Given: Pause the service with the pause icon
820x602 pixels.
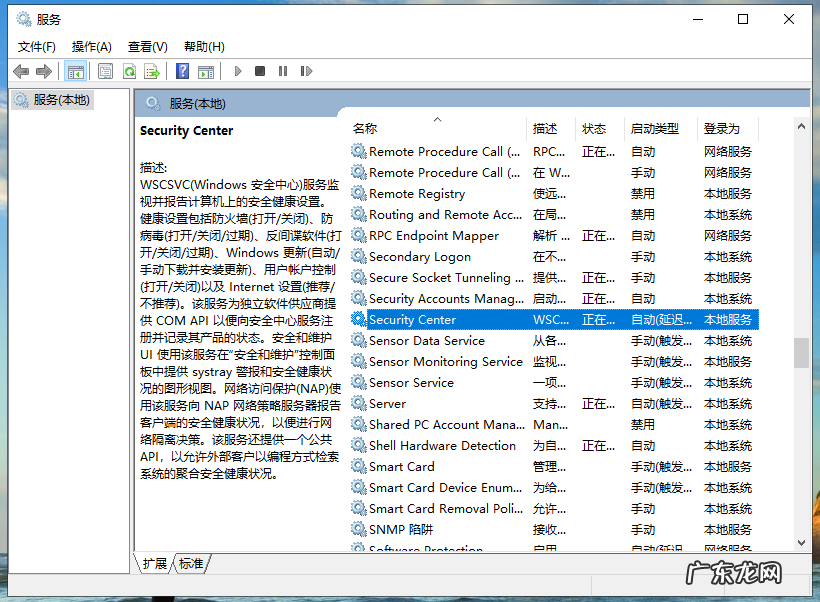Looking at the screenshot, I should click(284, 71).
